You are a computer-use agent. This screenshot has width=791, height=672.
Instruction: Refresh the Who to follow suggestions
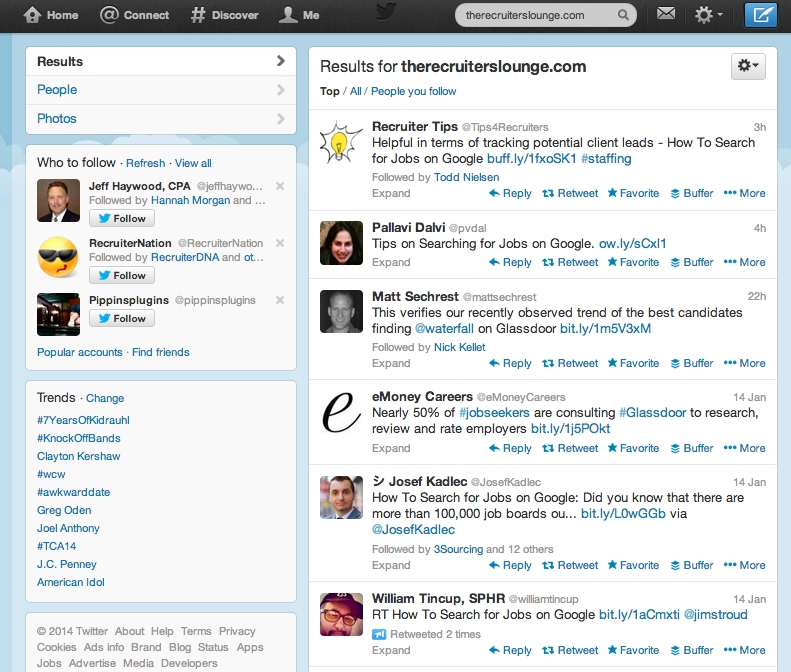point(145,163)
